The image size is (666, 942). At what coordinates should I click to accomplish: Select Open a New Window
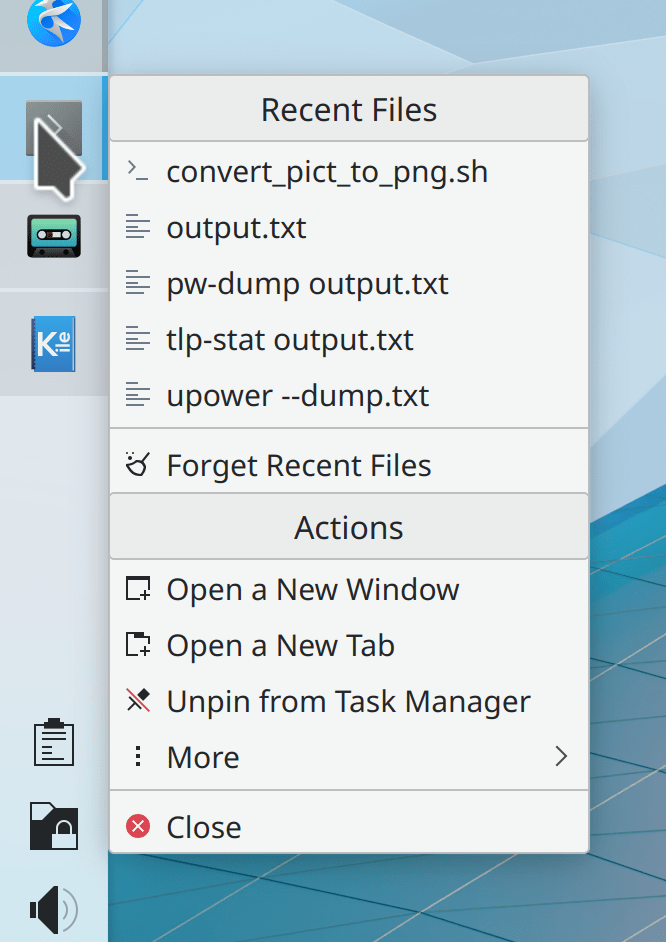[x=312, y=590]
